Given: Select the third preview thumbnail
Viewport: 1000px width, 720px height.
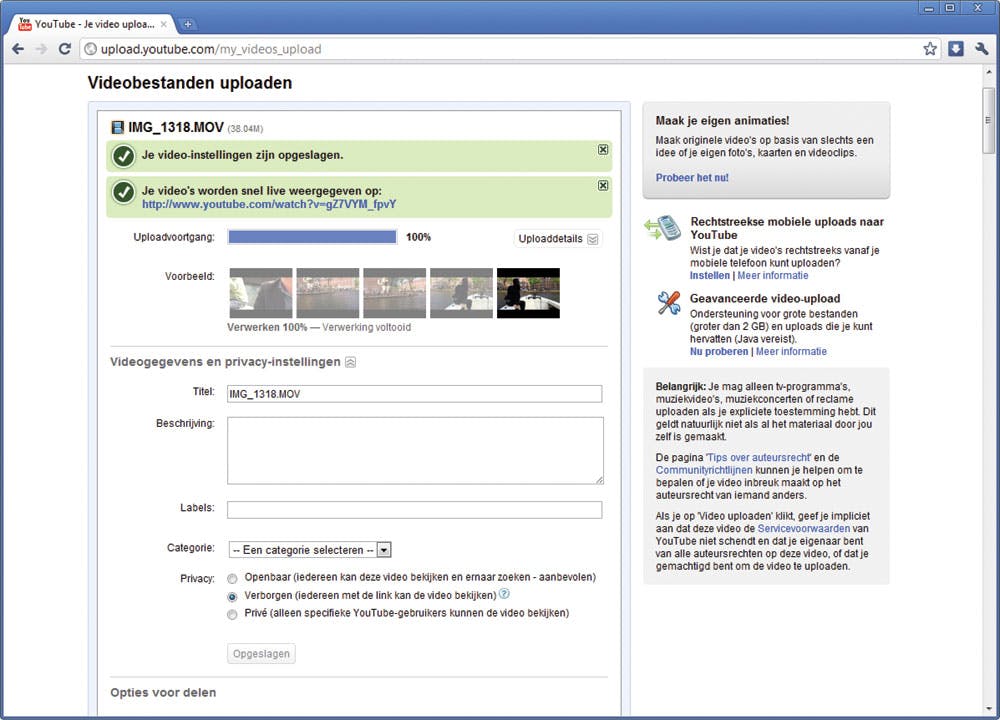Looking at the screenshot, I should pyautogui.click(x=395, y=293).
